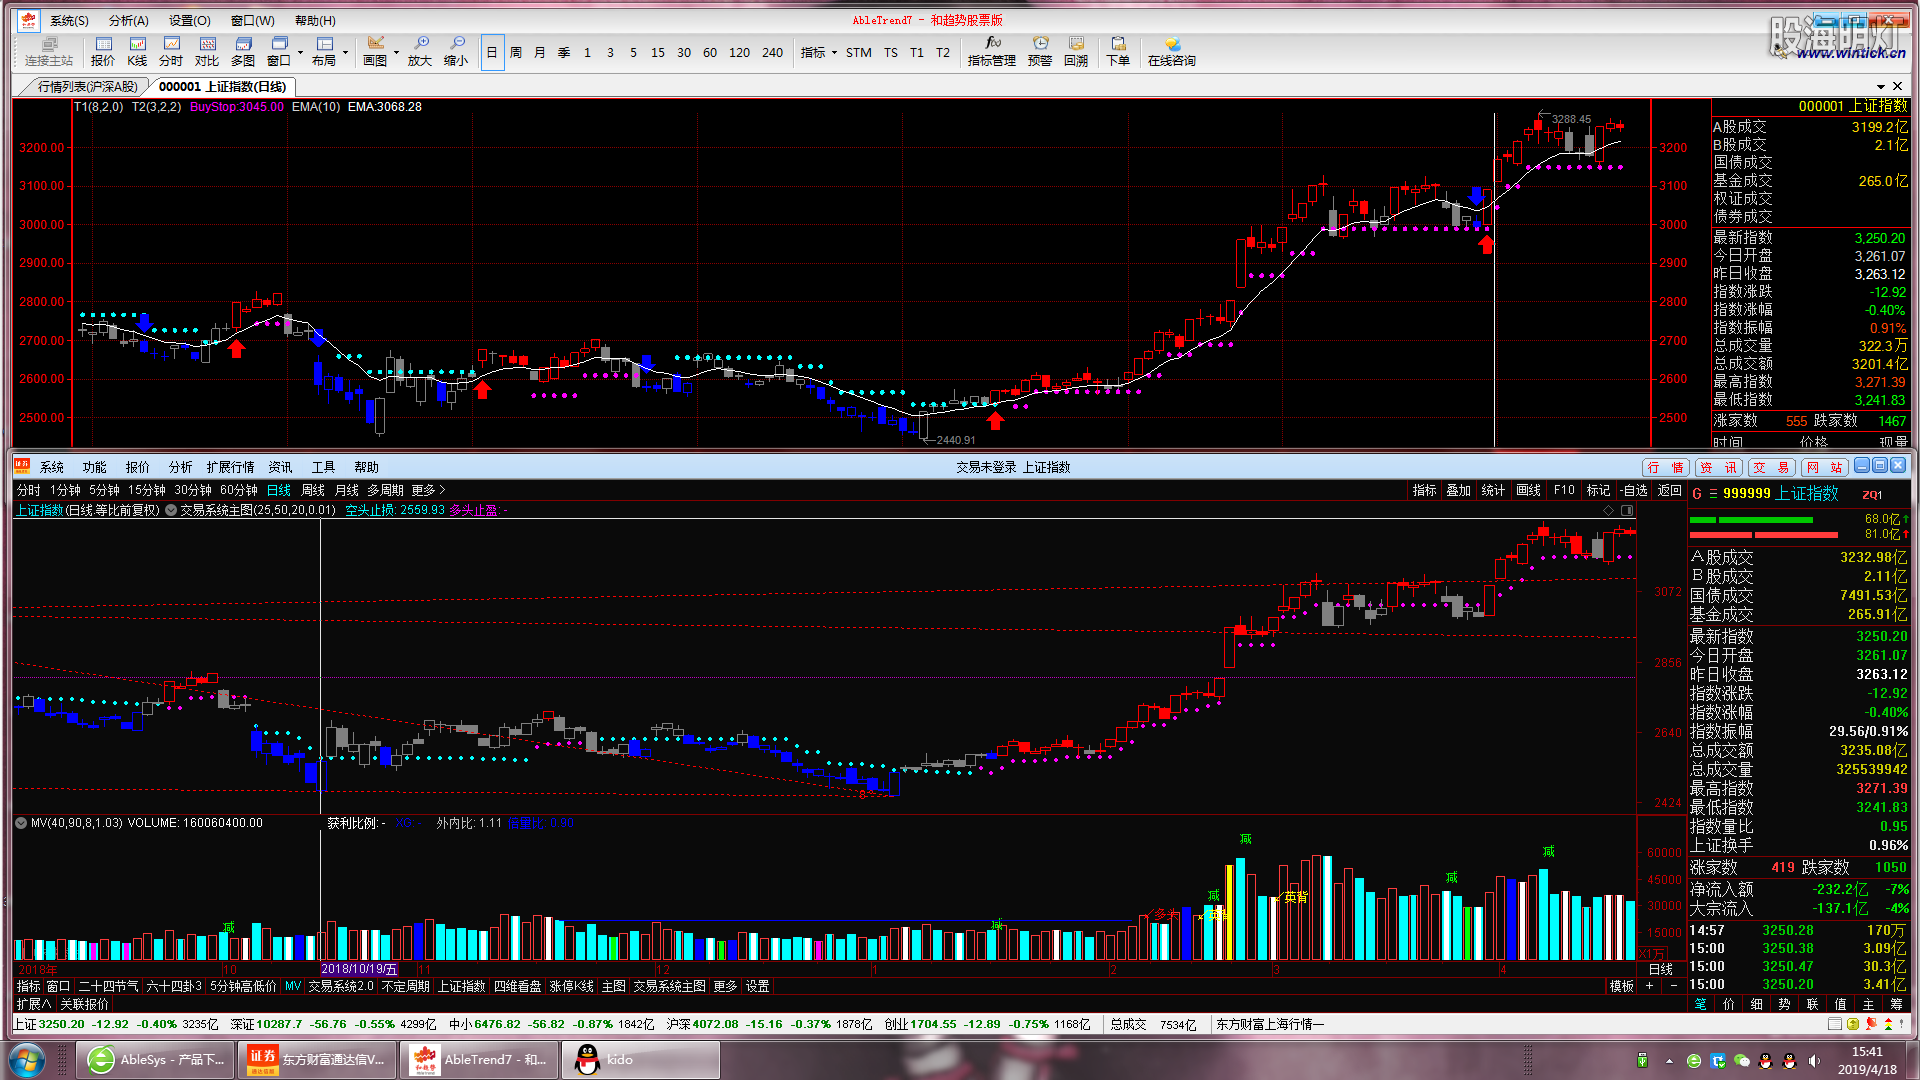Click the G icon next to 999999
The height and width of the screenshot is (1080, 1920).
[x=1697, y=494]
